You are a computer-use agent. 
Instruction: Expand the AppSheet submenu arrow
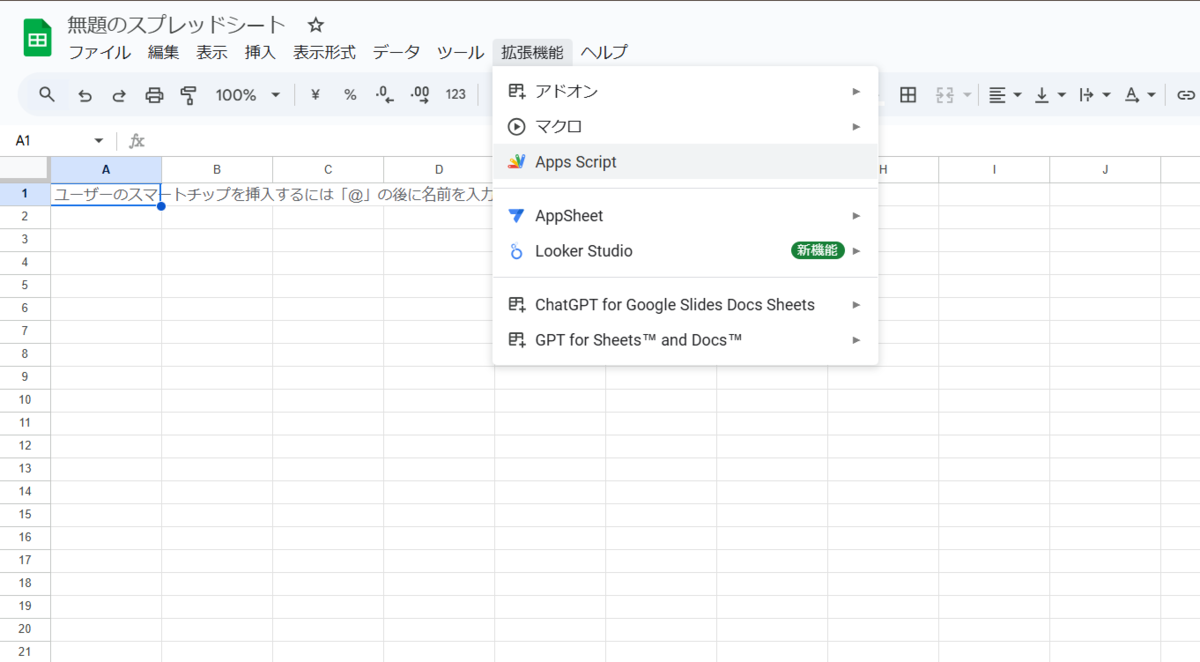[857, 216]
